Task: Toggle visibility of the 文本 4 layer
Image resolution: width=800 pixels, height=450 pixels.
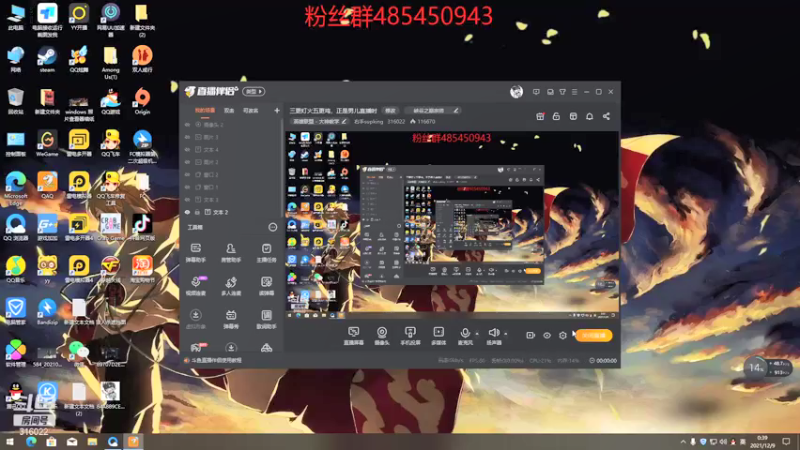Action: click(187, 149)
